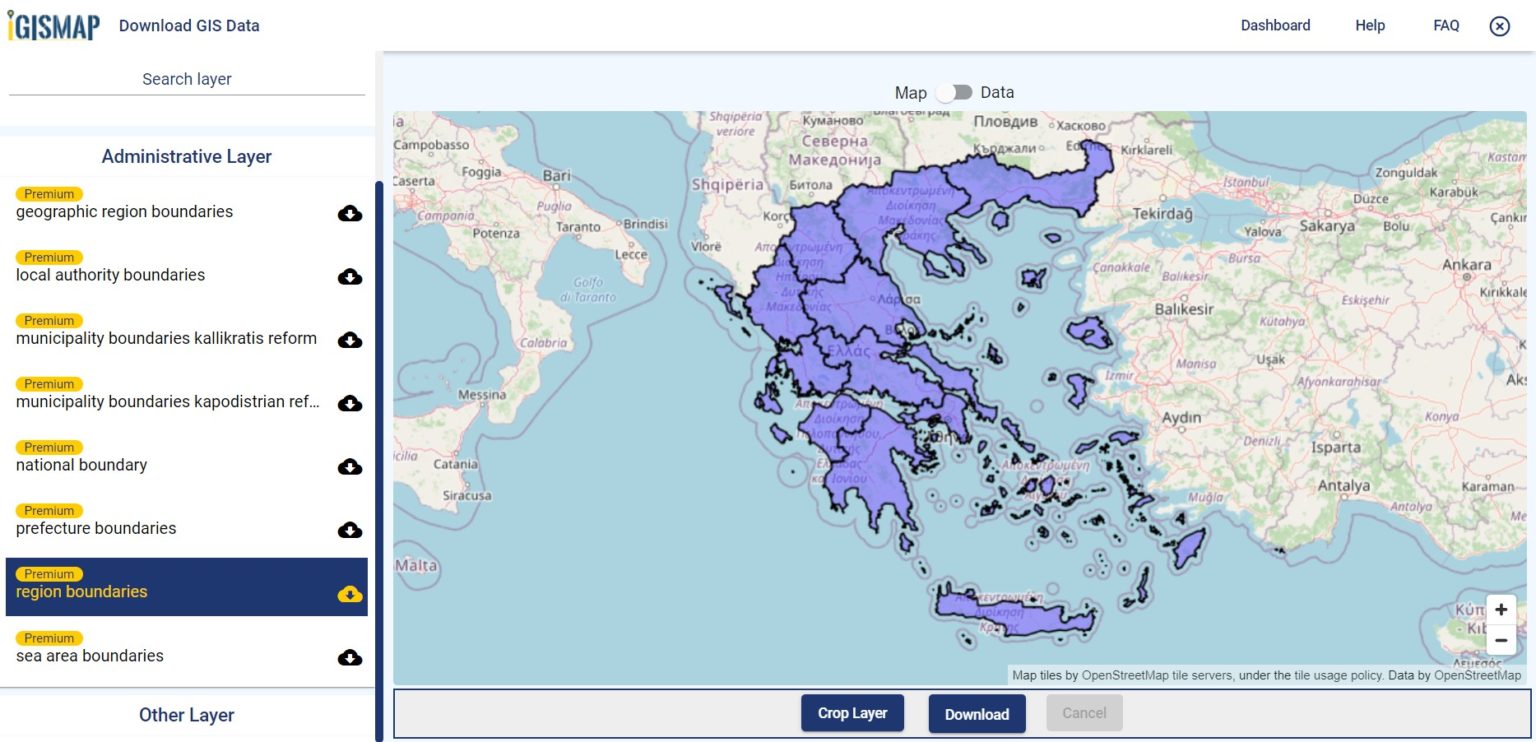1536x742 pixels.
Task: Zoom in using the plus control on map
Action: click(x=1501, y=608)
